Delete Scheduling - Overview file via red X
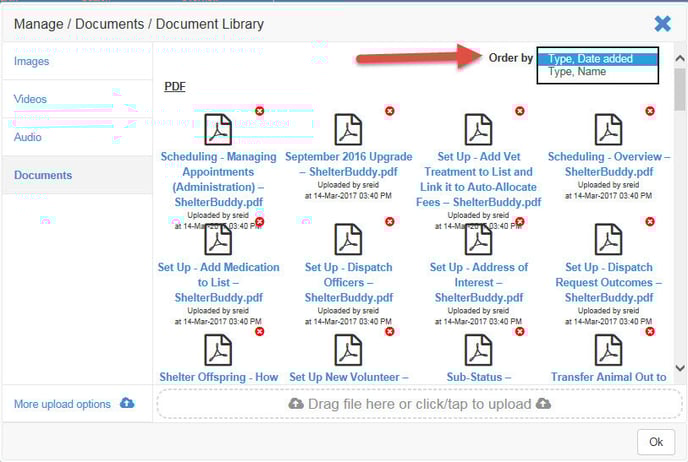This screenshot has height=462, width=688. point(650,110)
